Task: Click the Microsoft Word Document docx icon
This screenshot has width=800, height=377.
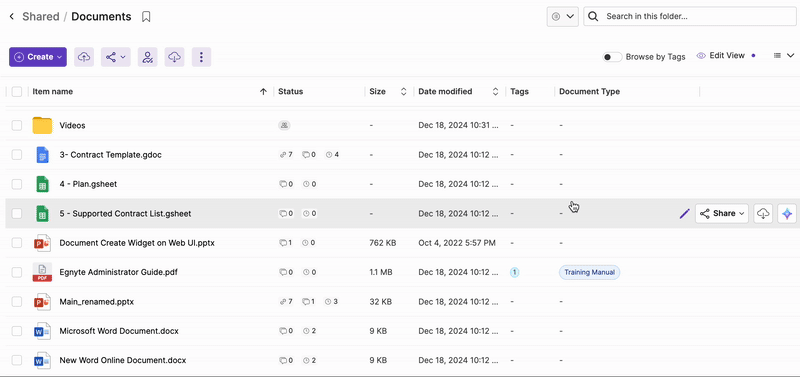Action: (42, 331)
